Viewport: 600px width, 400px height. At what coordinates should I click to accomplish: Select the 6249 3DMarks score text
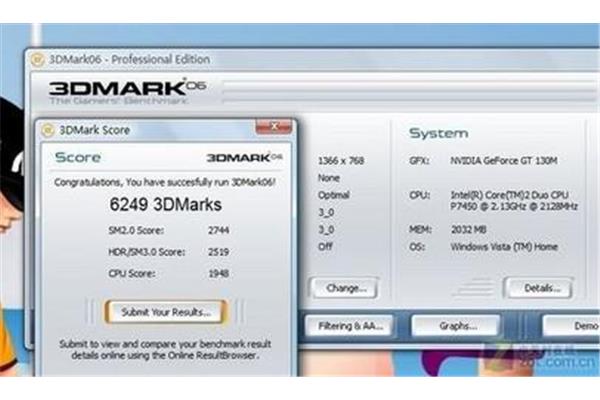(166, 204)
